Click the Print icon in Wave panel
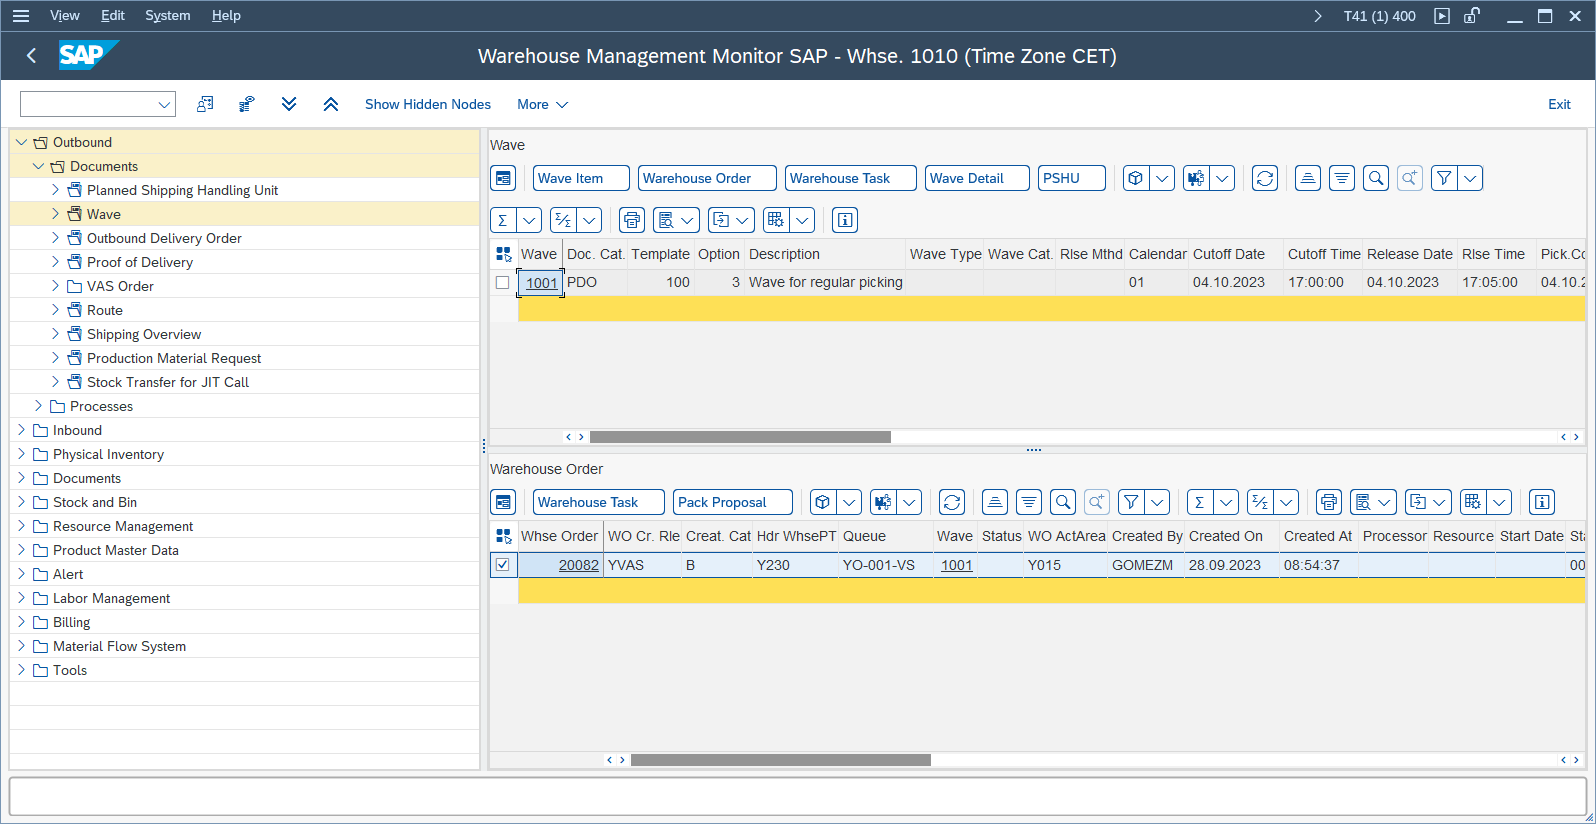1596x824 pixels. [x=631, y=220]
